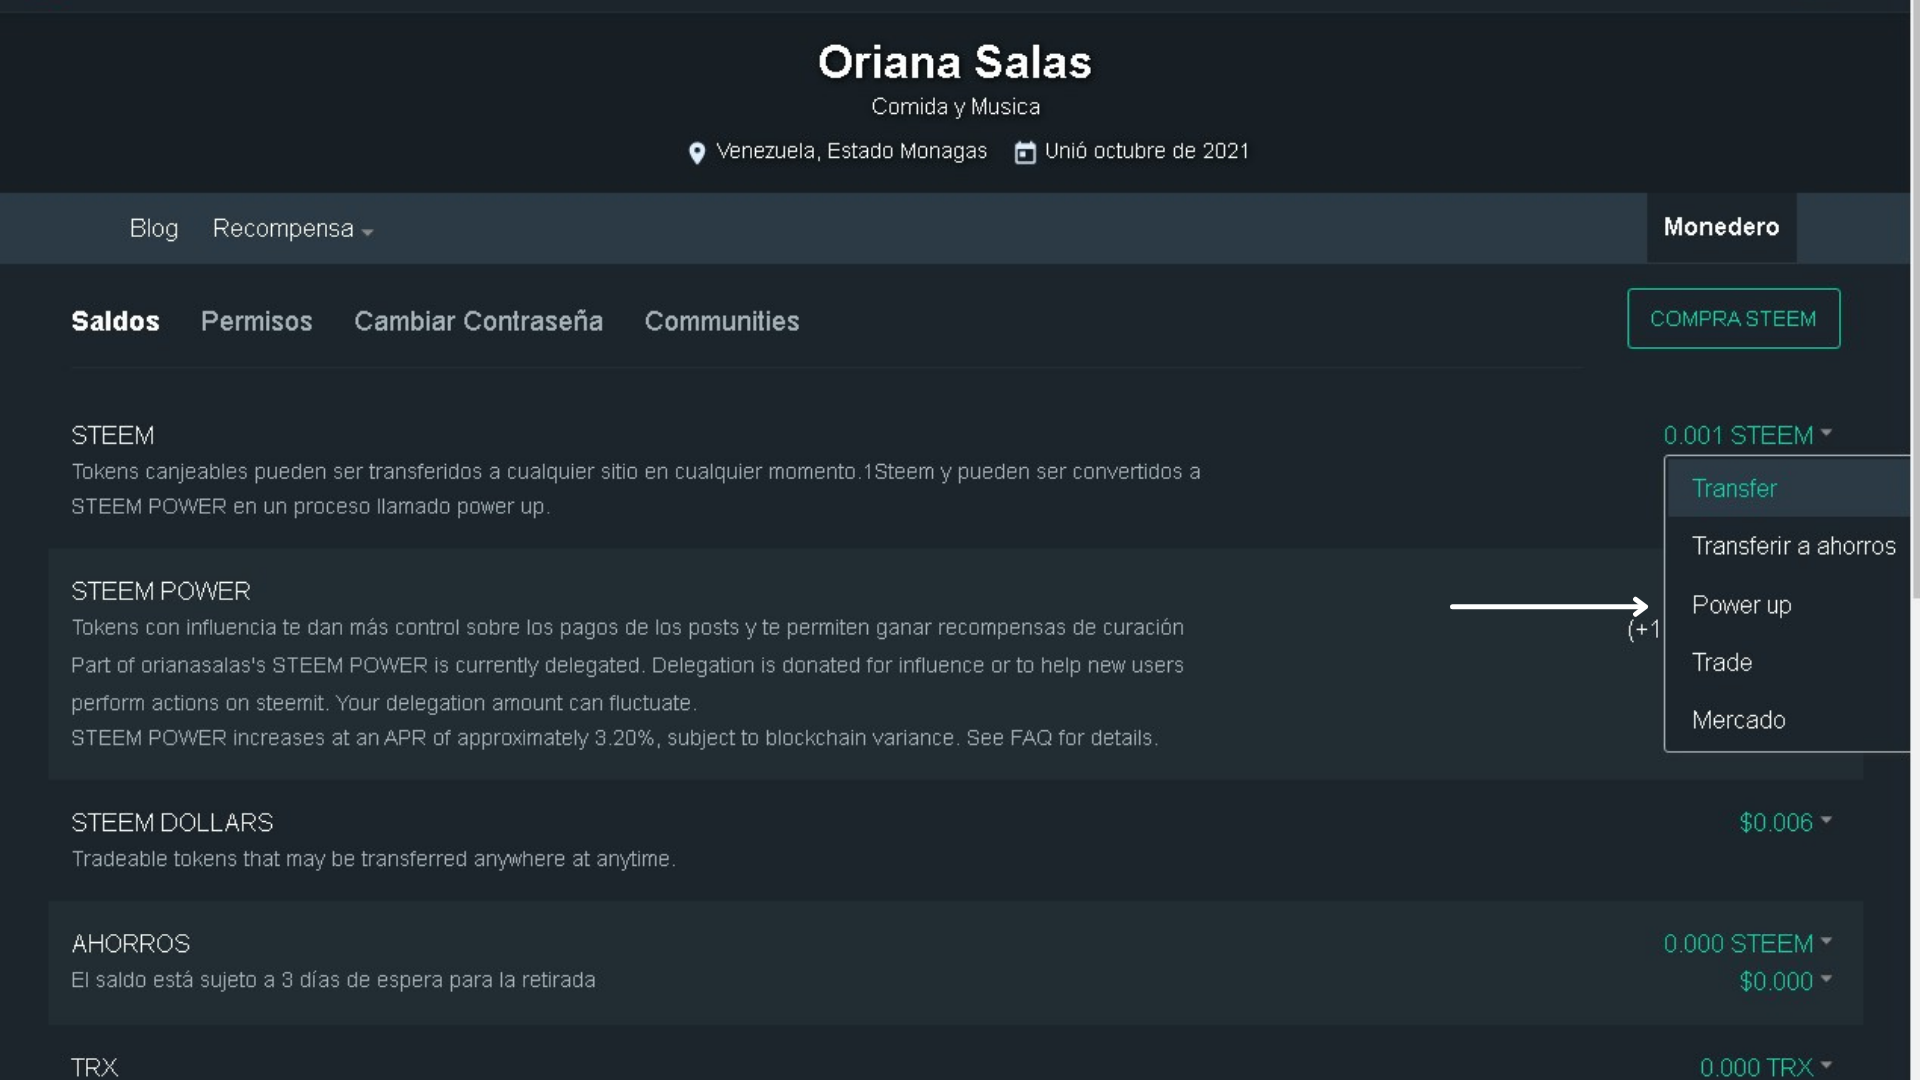Expand the $0.006 Steem Dollars dropdown
The height and width of the screenshot is (1080, 1920).
[x=1784, y=823]
